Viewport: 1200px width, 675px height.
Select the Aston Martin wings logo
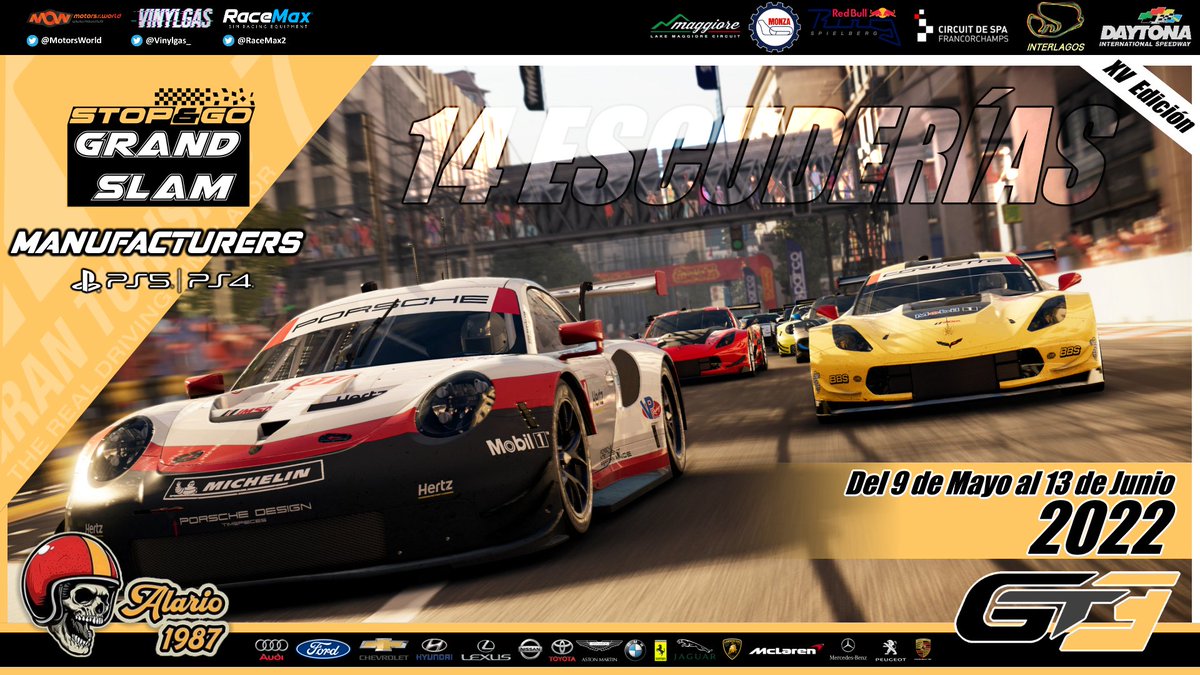tap(598, 650)
